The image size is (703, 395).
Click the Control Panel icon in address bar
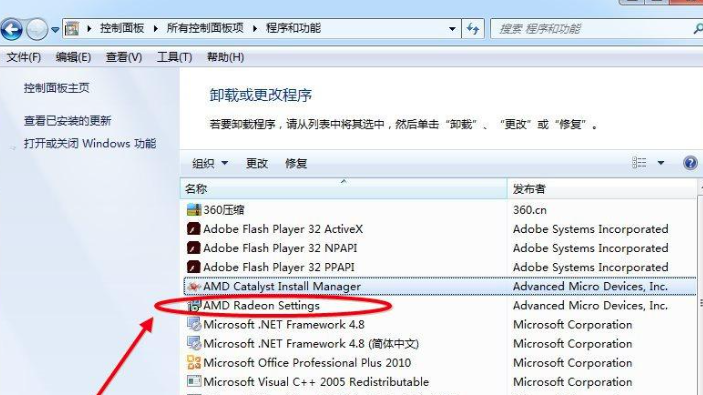72,29
